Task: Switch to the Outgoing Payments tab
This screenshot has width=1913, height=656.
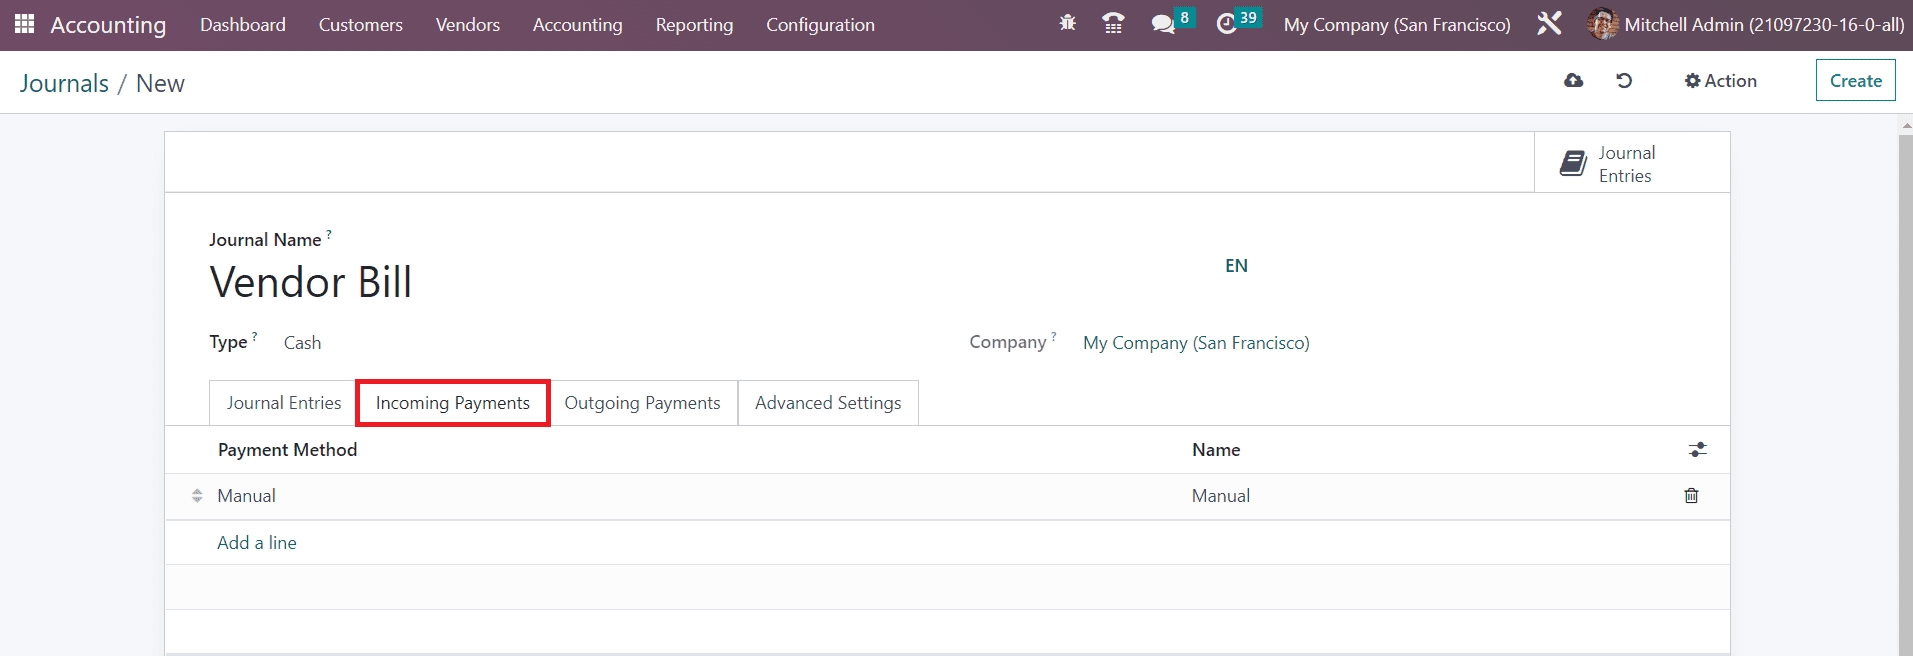Action: (x=642, y=403)
